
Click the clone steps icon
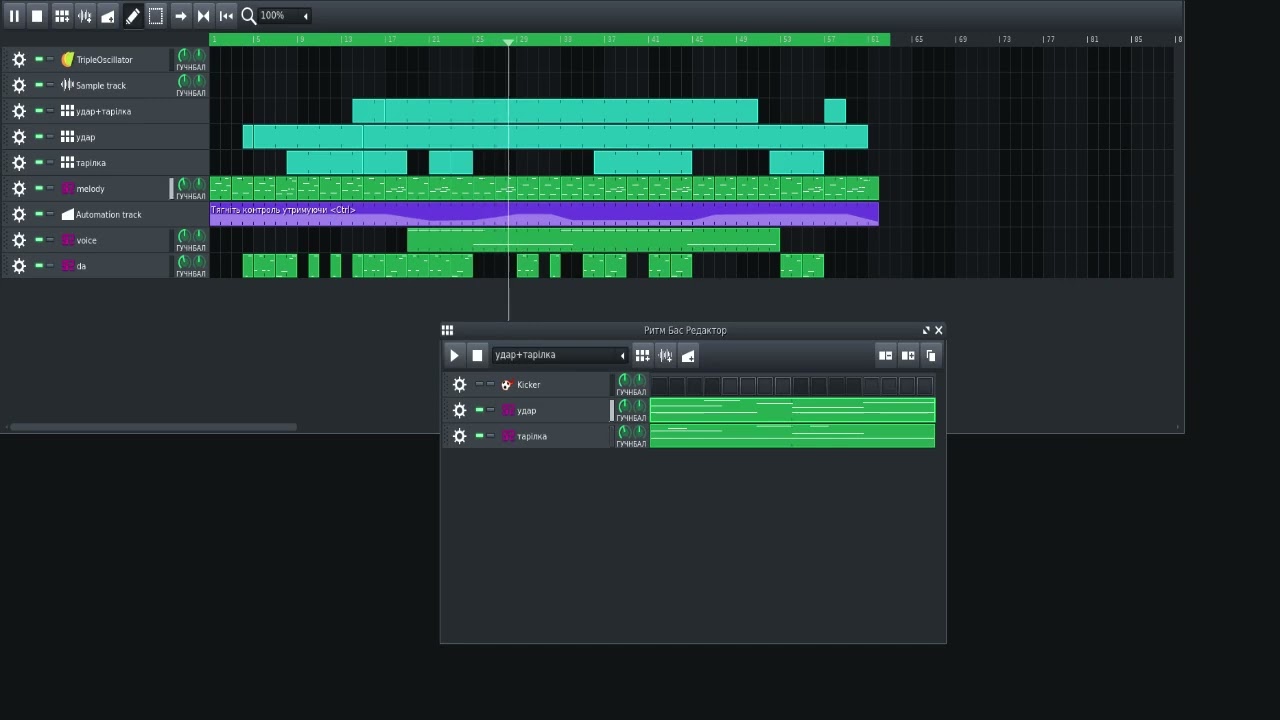tap(931, 355)
